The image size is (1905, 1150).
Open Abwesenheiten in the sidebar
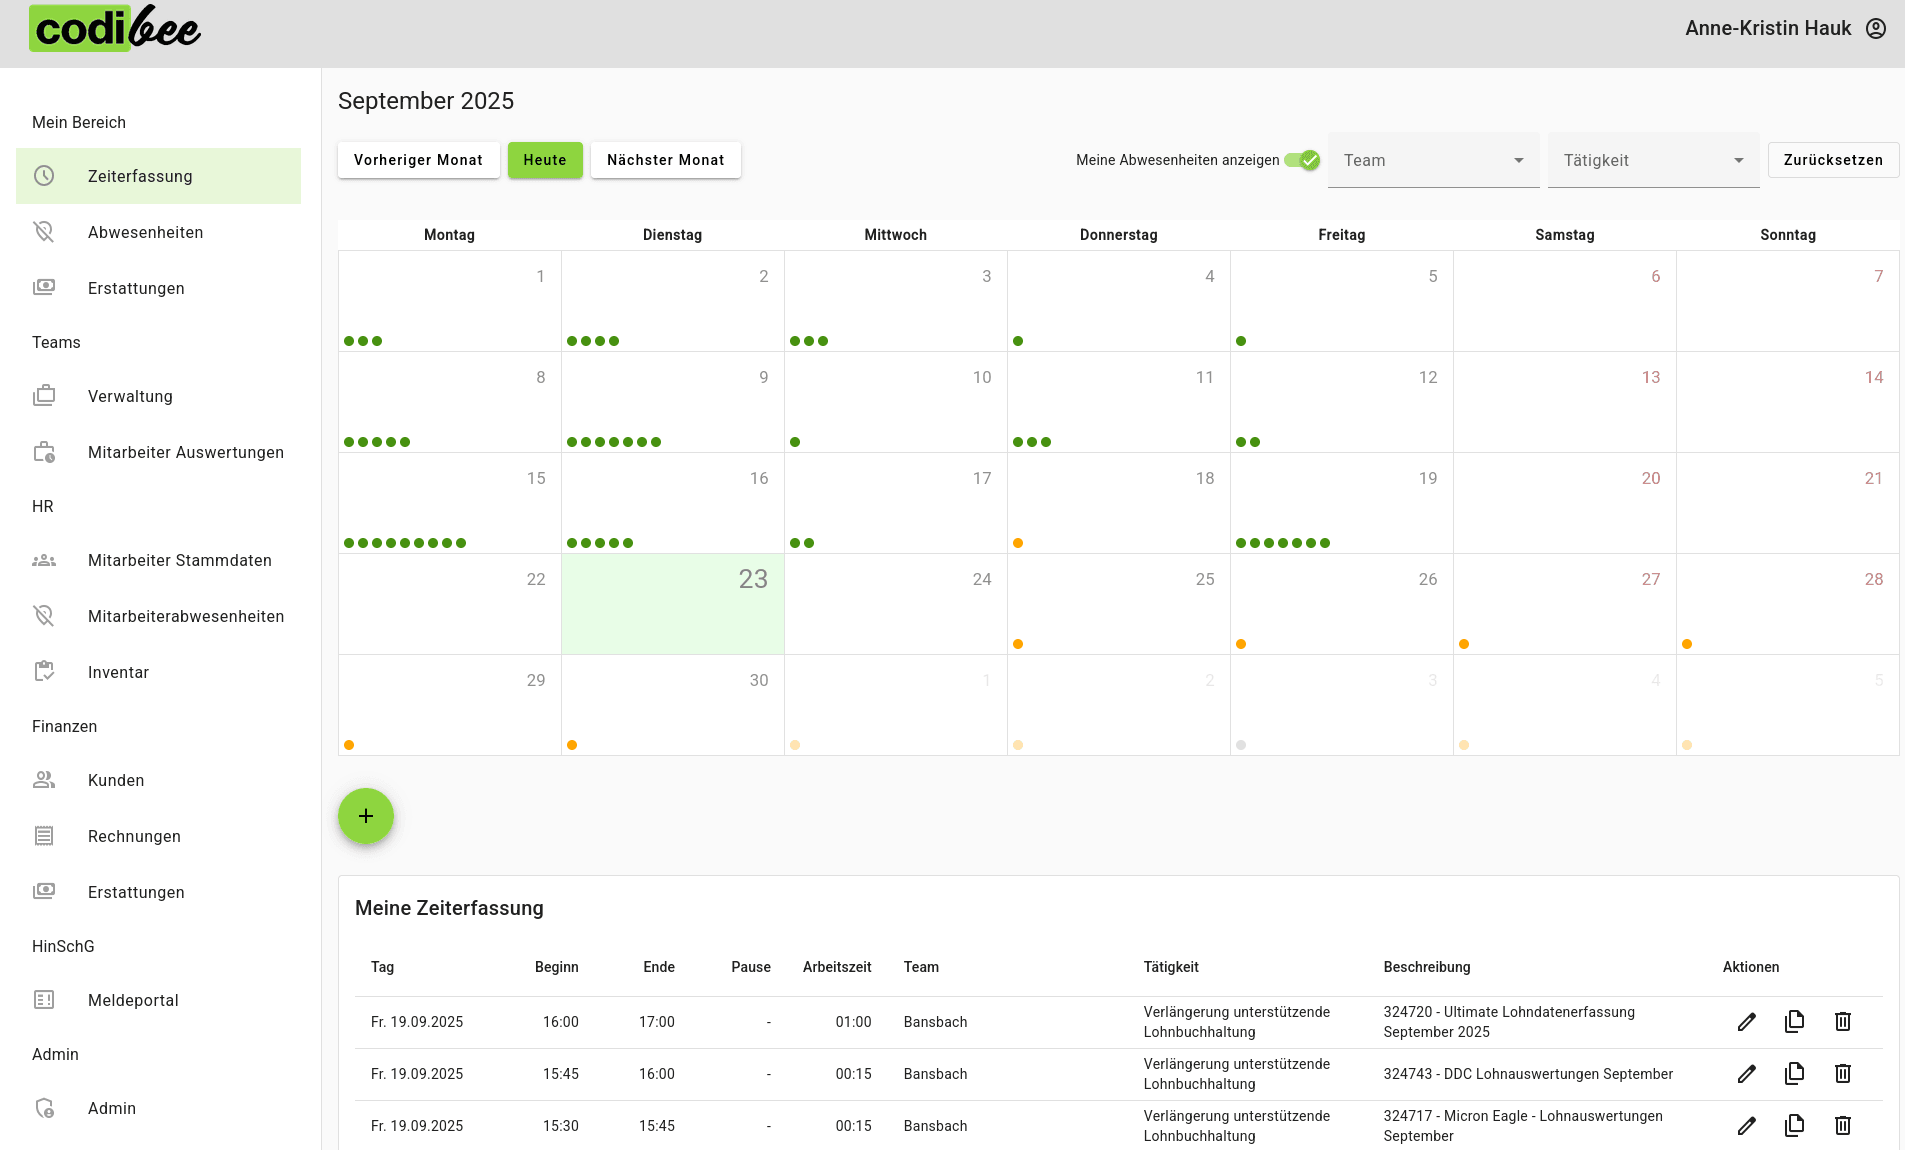click(x=145, y=232)
